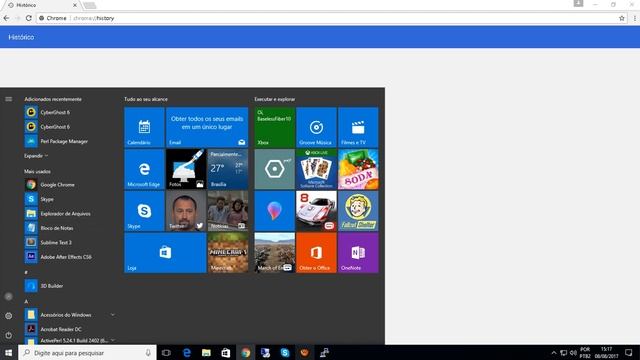Open the Fallout Shelter tile

(x=358, y=211)
